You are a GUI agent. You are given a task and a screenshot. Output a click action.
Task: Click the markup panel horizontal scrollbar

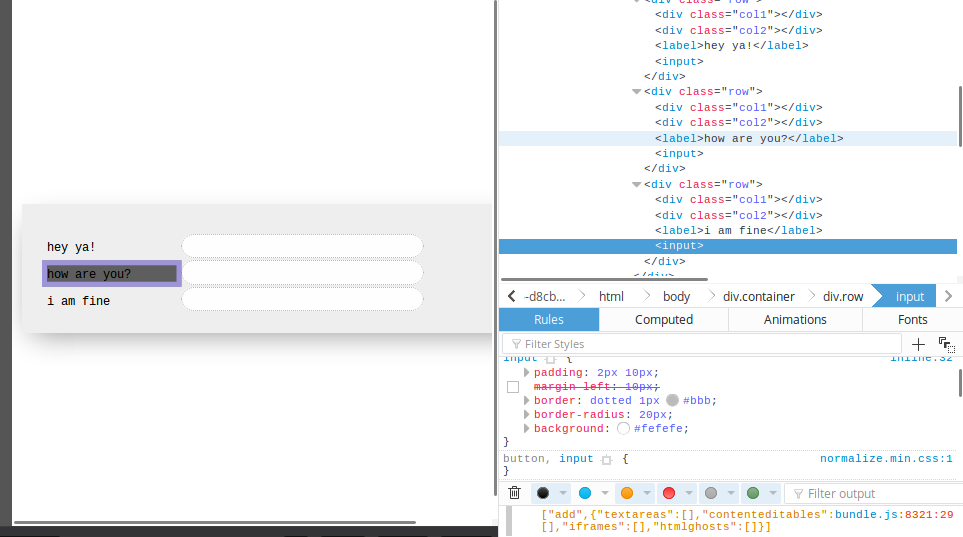click(x=604, y=279)
